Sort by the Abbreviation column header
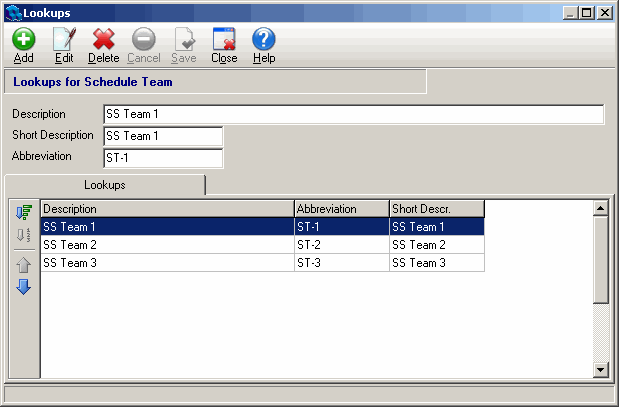The image size is (619, 407). (342, 208)
